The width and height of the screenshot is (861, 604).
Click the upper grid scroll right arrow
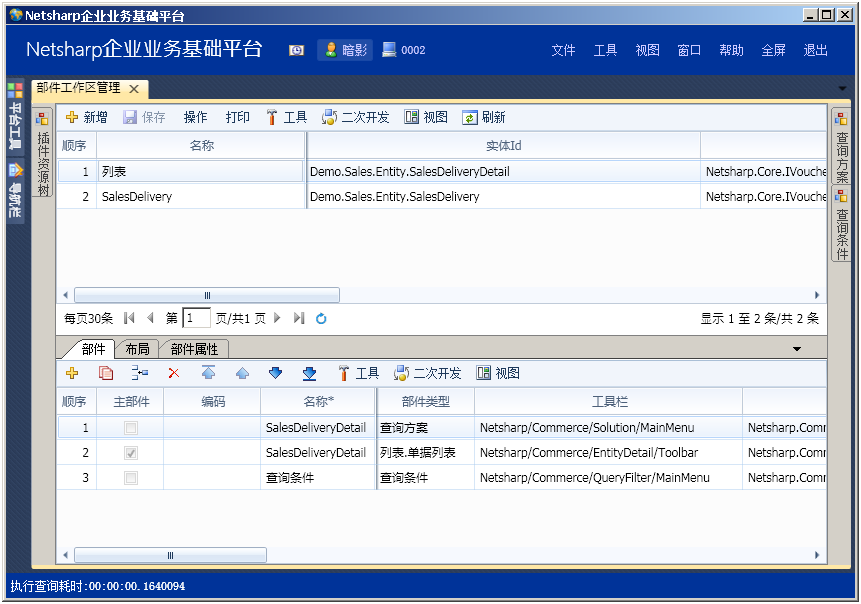pyautogui.click(x=817, y=295)
